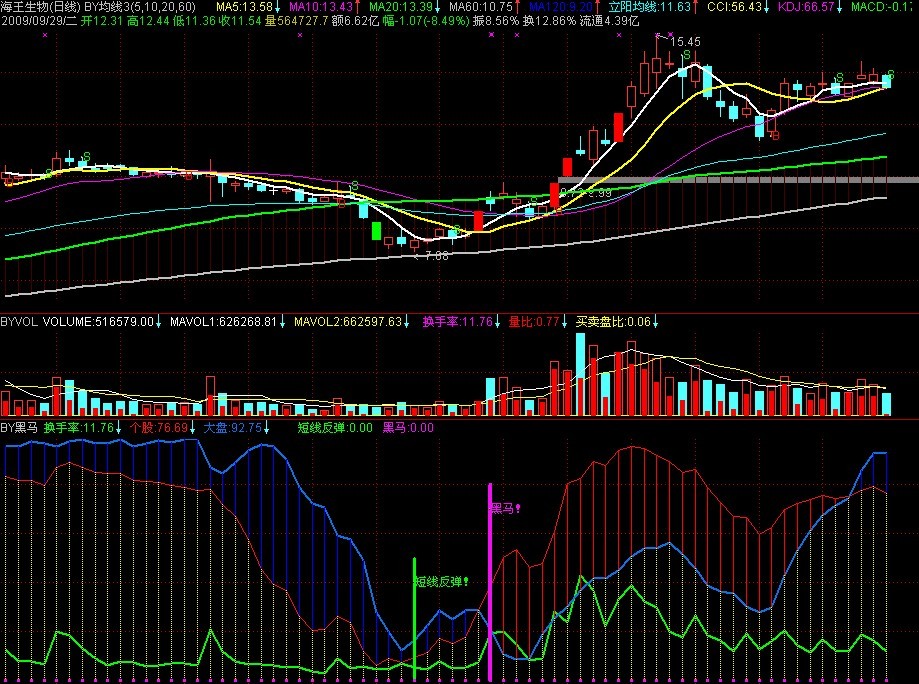The width and height of the screenshot is (919, 684).
Task: Select the green 短线反弹! signal marker
Action: (x=441, y=581)
